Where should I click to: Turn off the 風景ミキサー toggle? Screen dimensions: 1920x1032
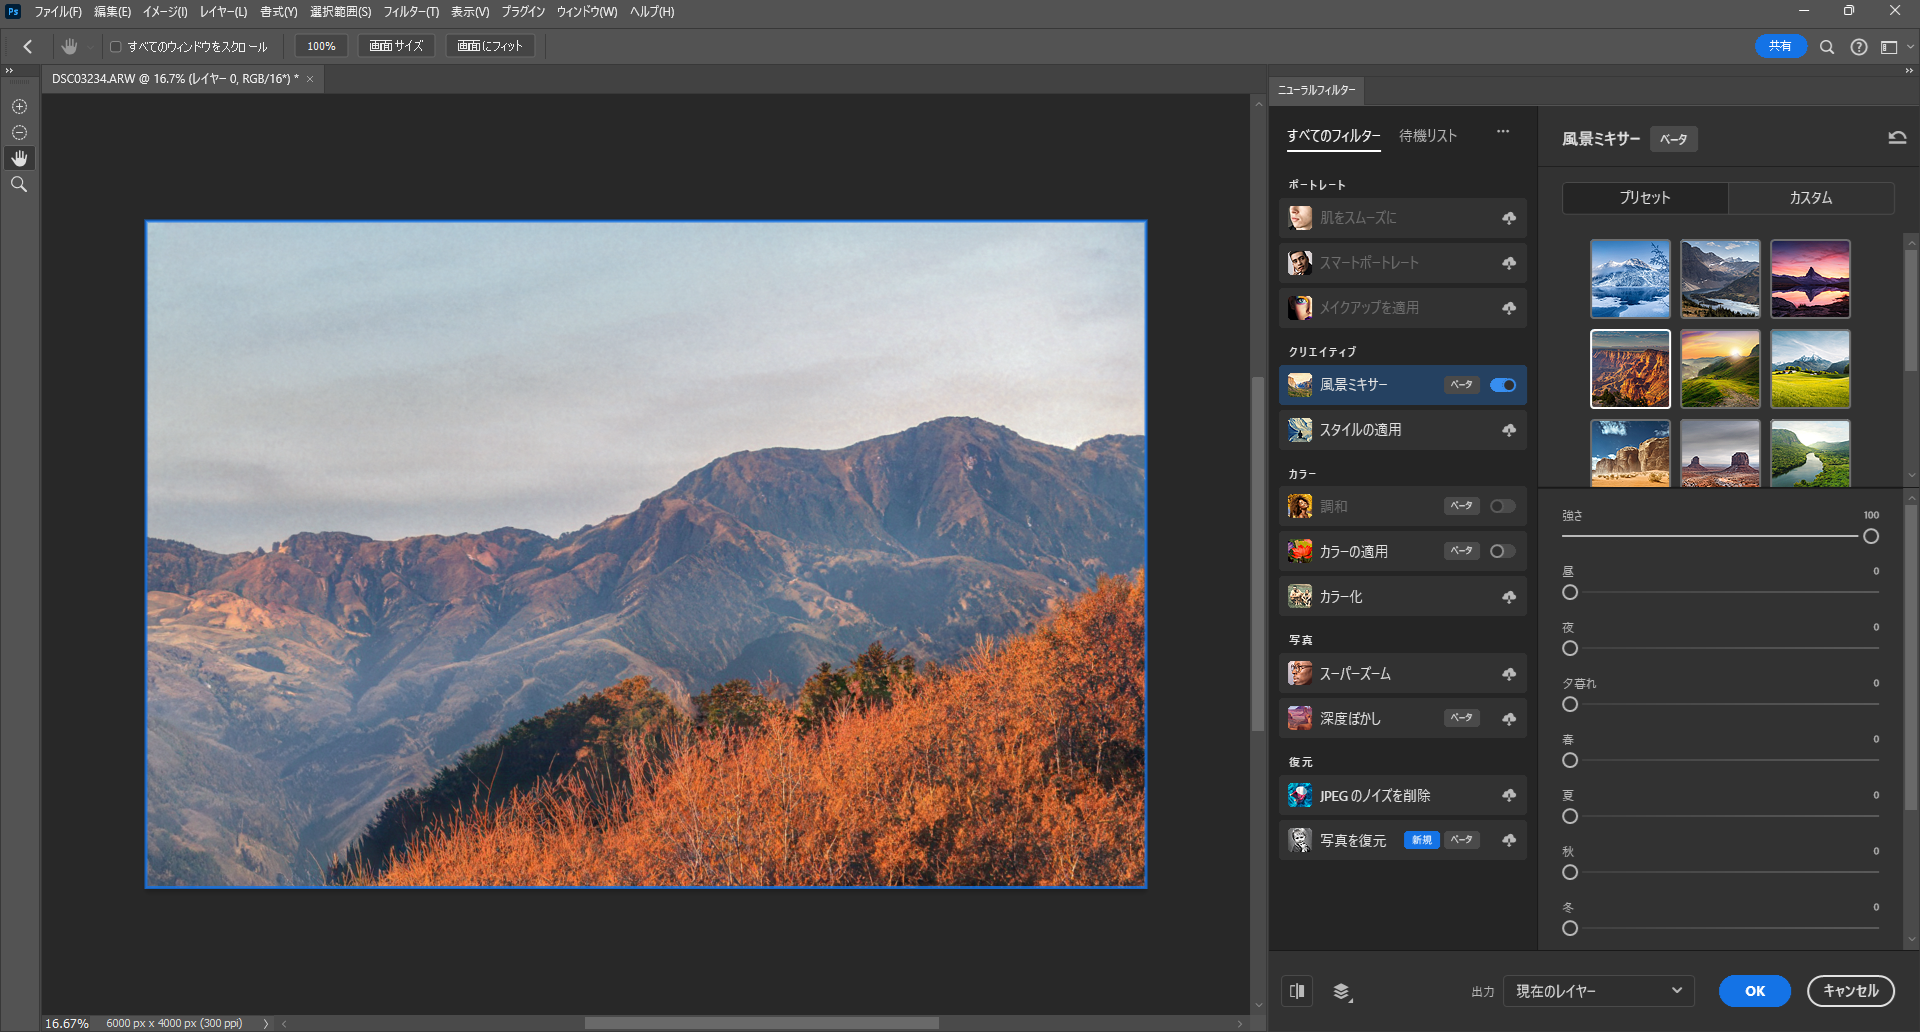point(1503,385)
